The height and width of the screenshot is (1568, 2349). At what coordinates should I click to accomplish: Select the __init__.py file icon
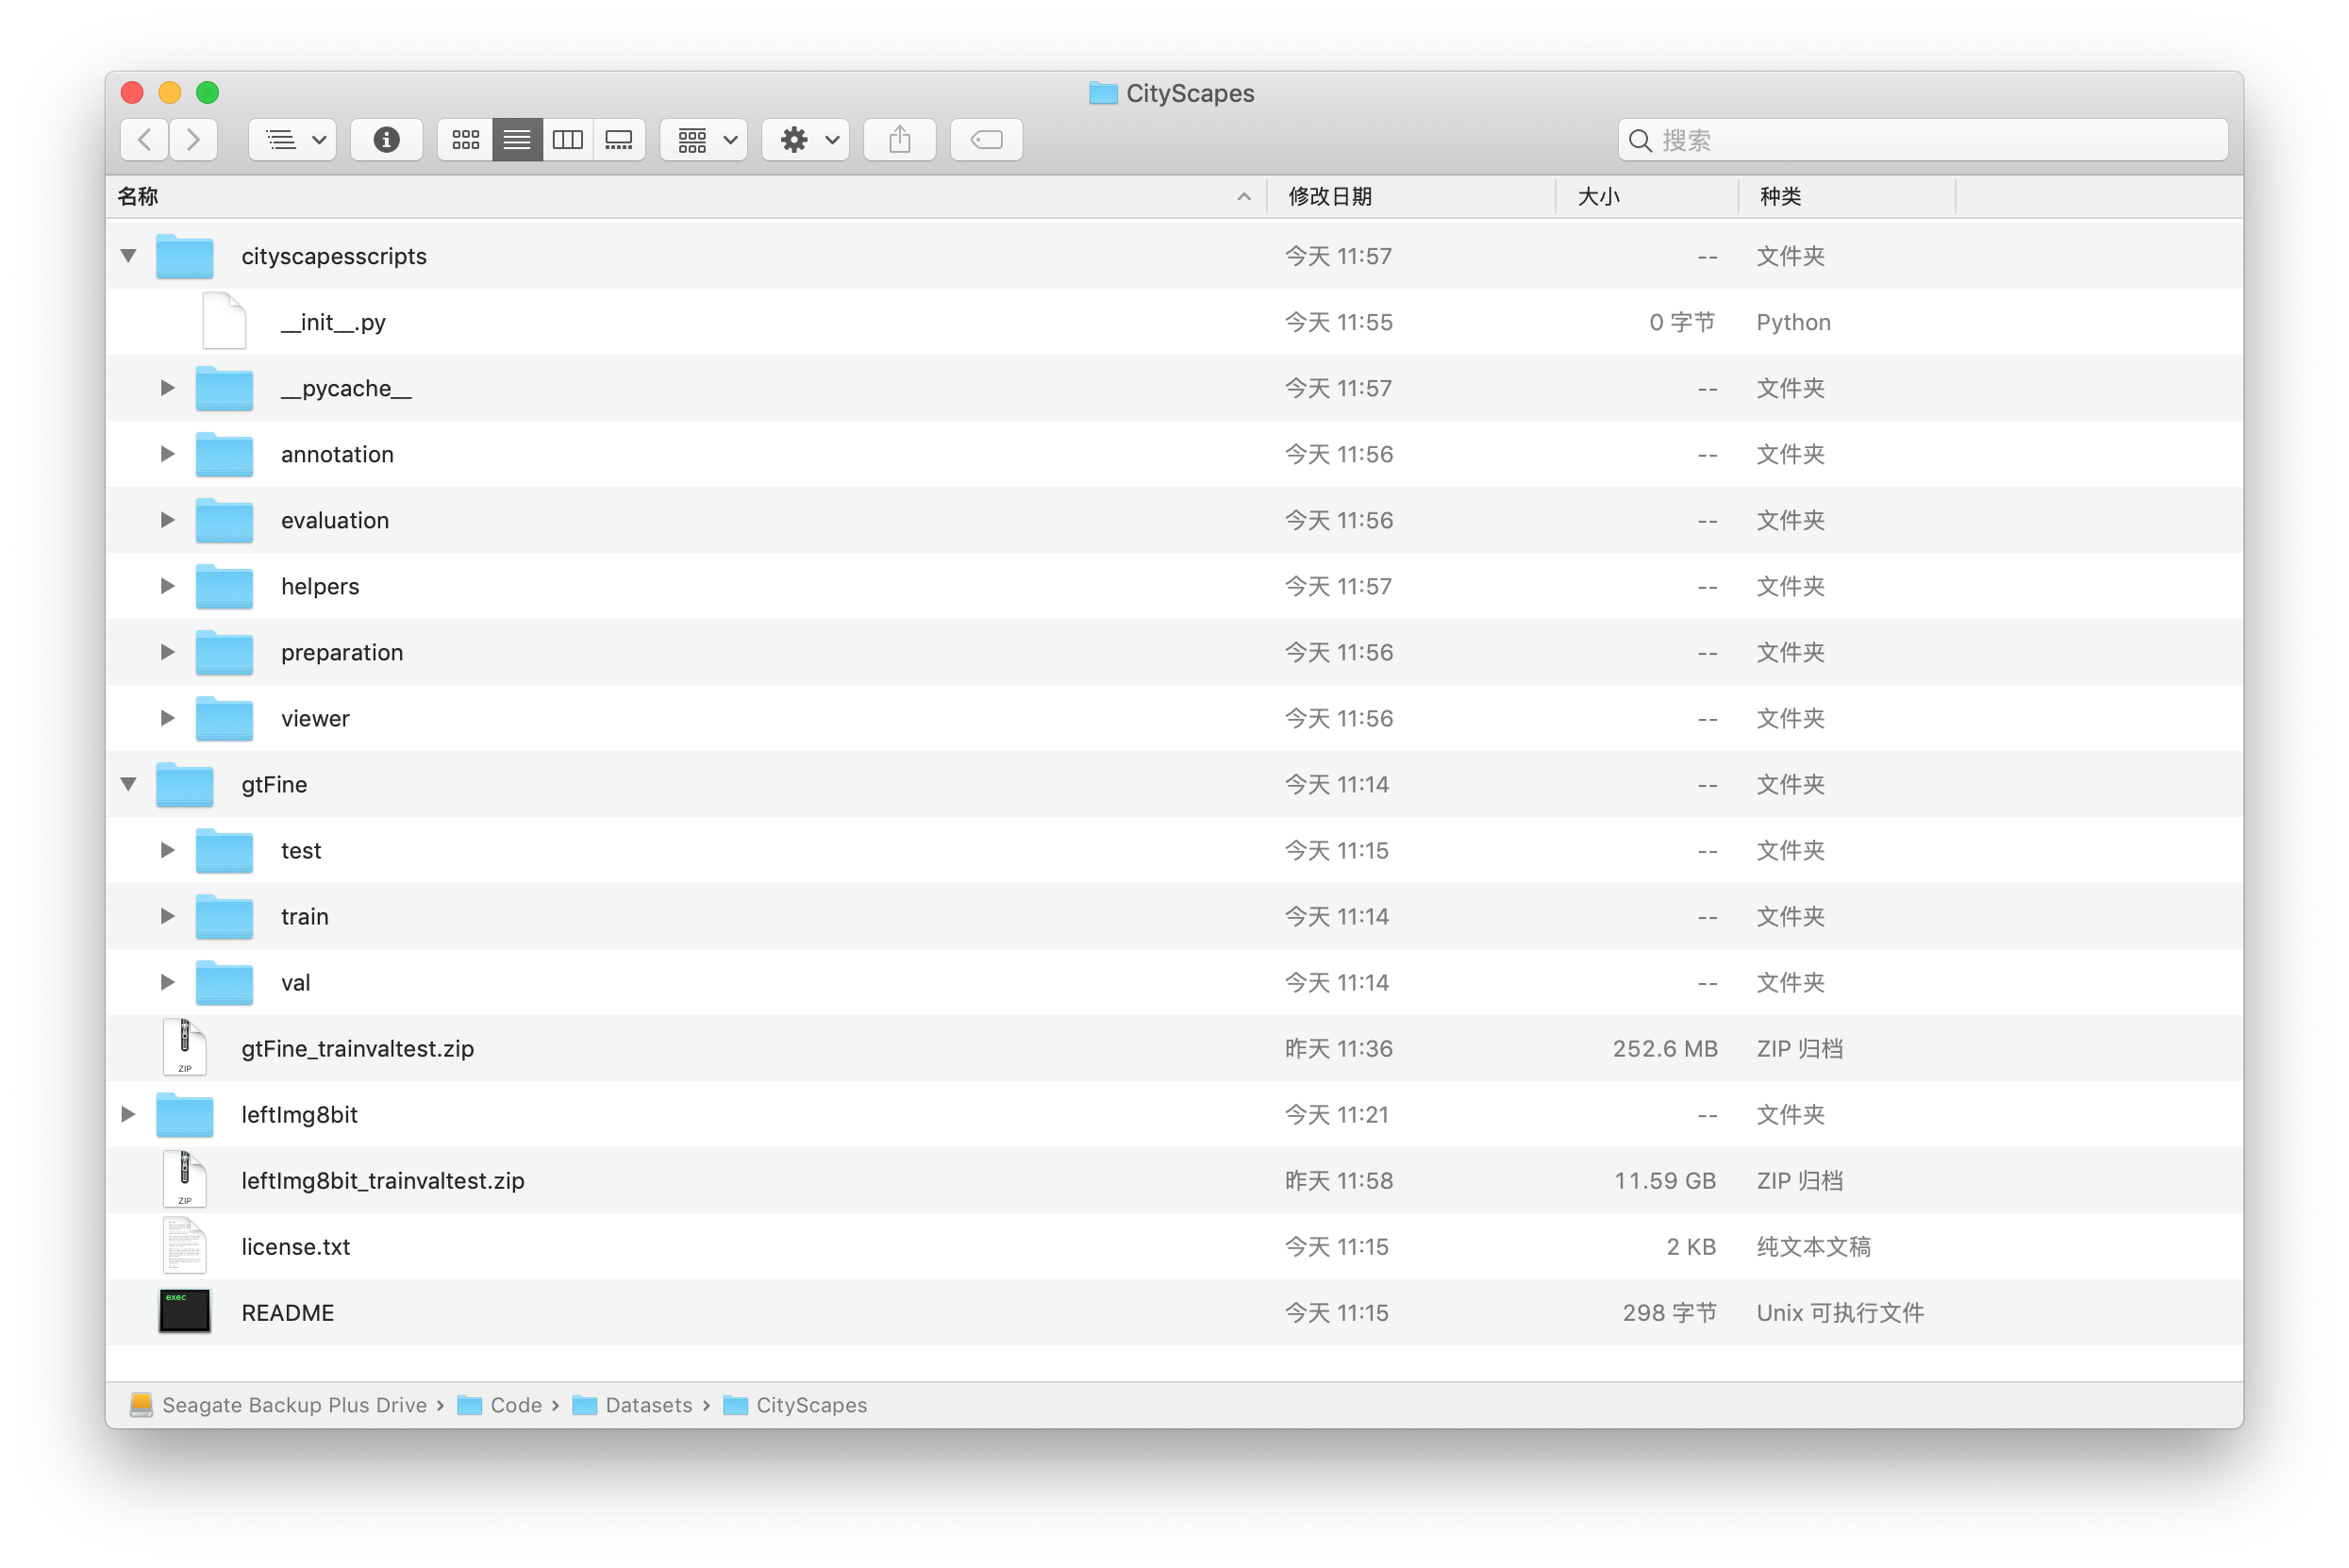(x=224, y=321)
